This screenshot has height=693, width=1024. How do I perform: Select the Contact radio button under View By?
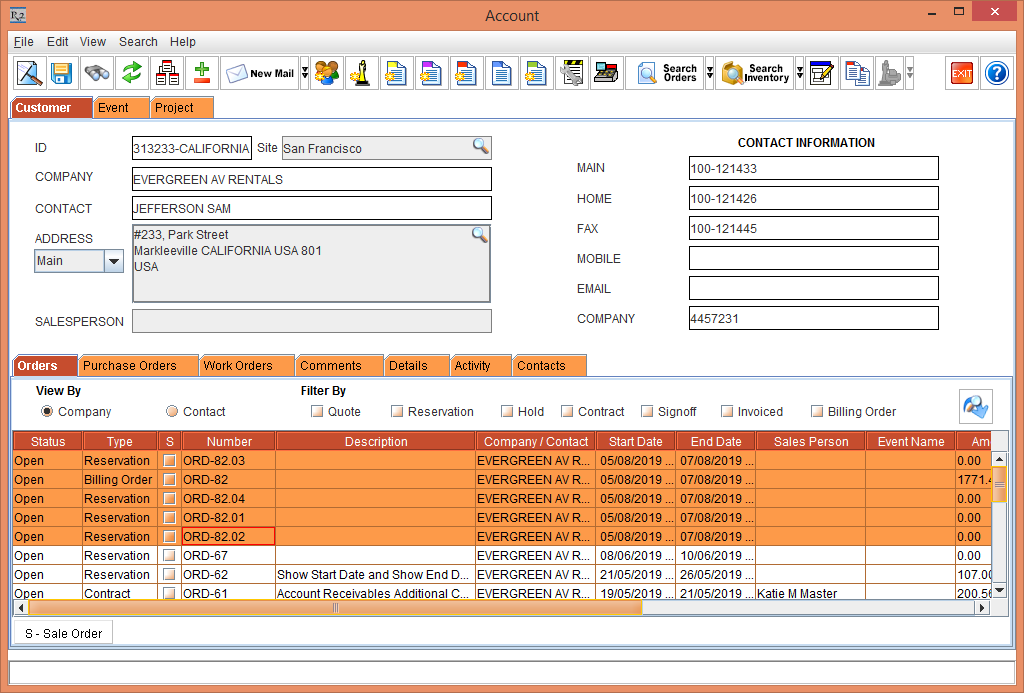[172, 412]
